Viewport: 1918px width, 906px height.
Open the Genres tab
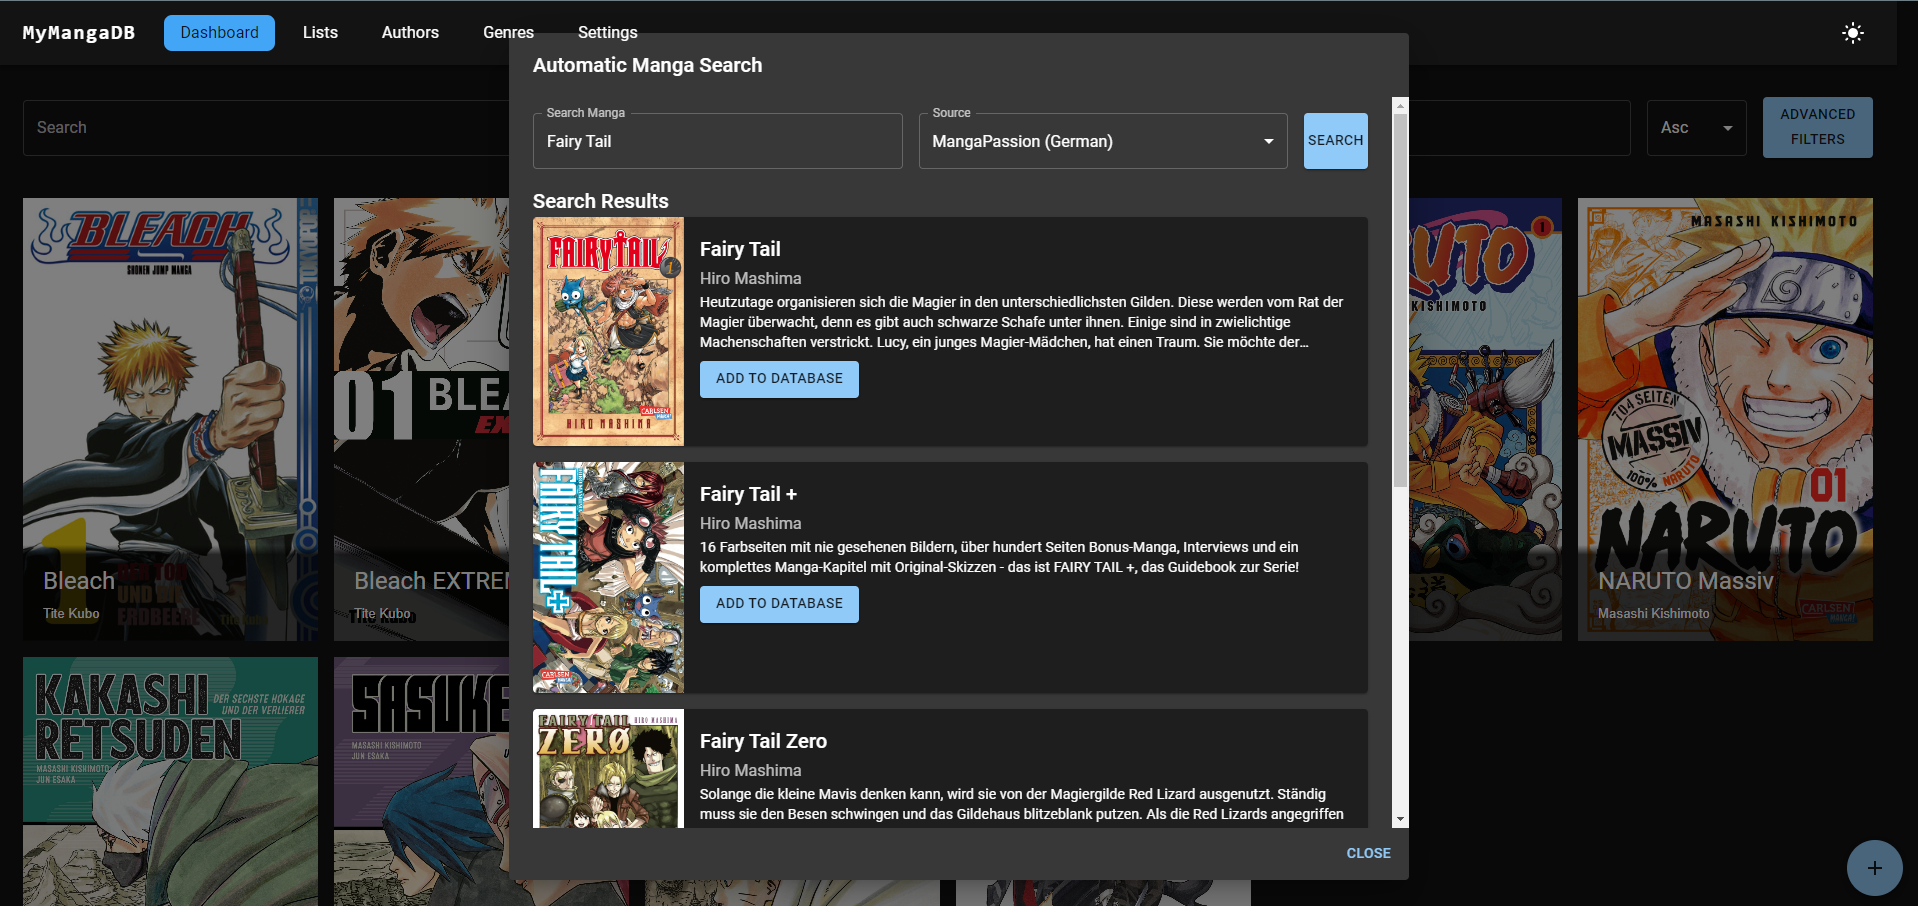(x=508, y=33)
